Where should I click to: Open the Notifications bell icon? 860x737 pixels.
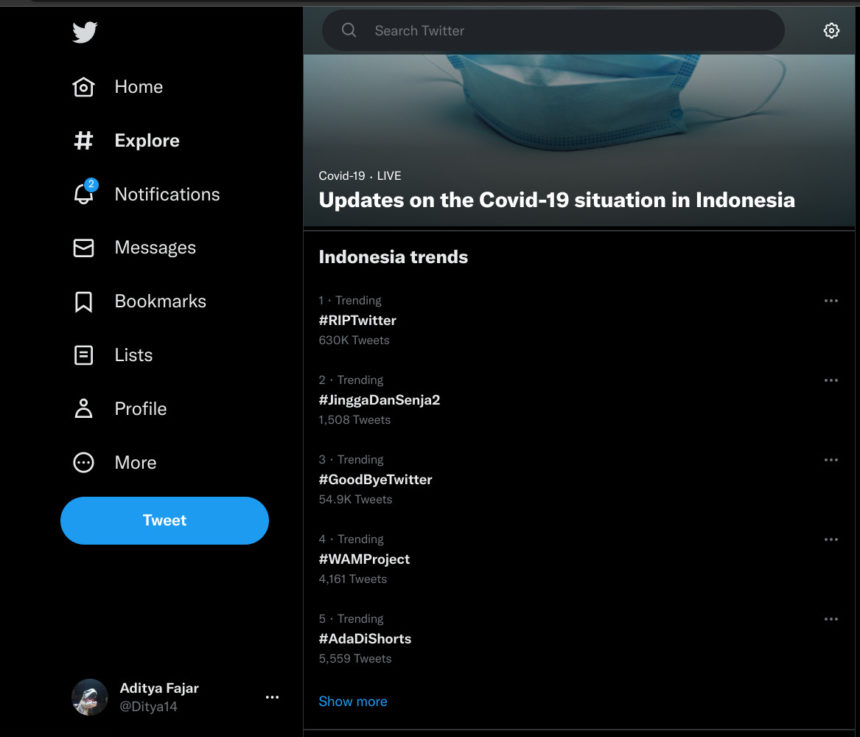pos(84,194)
